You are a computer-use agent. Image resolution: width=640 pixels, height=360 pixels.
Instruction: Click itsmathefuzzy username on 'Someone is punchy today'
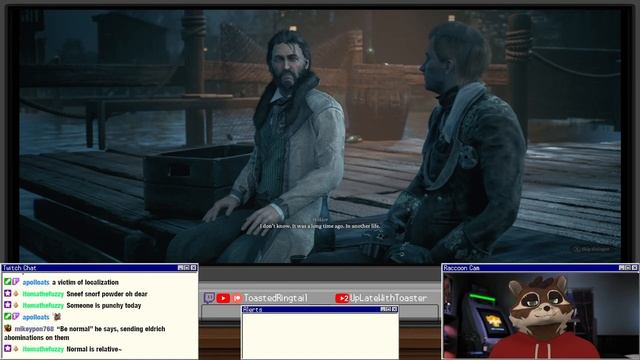coord(43,305)
